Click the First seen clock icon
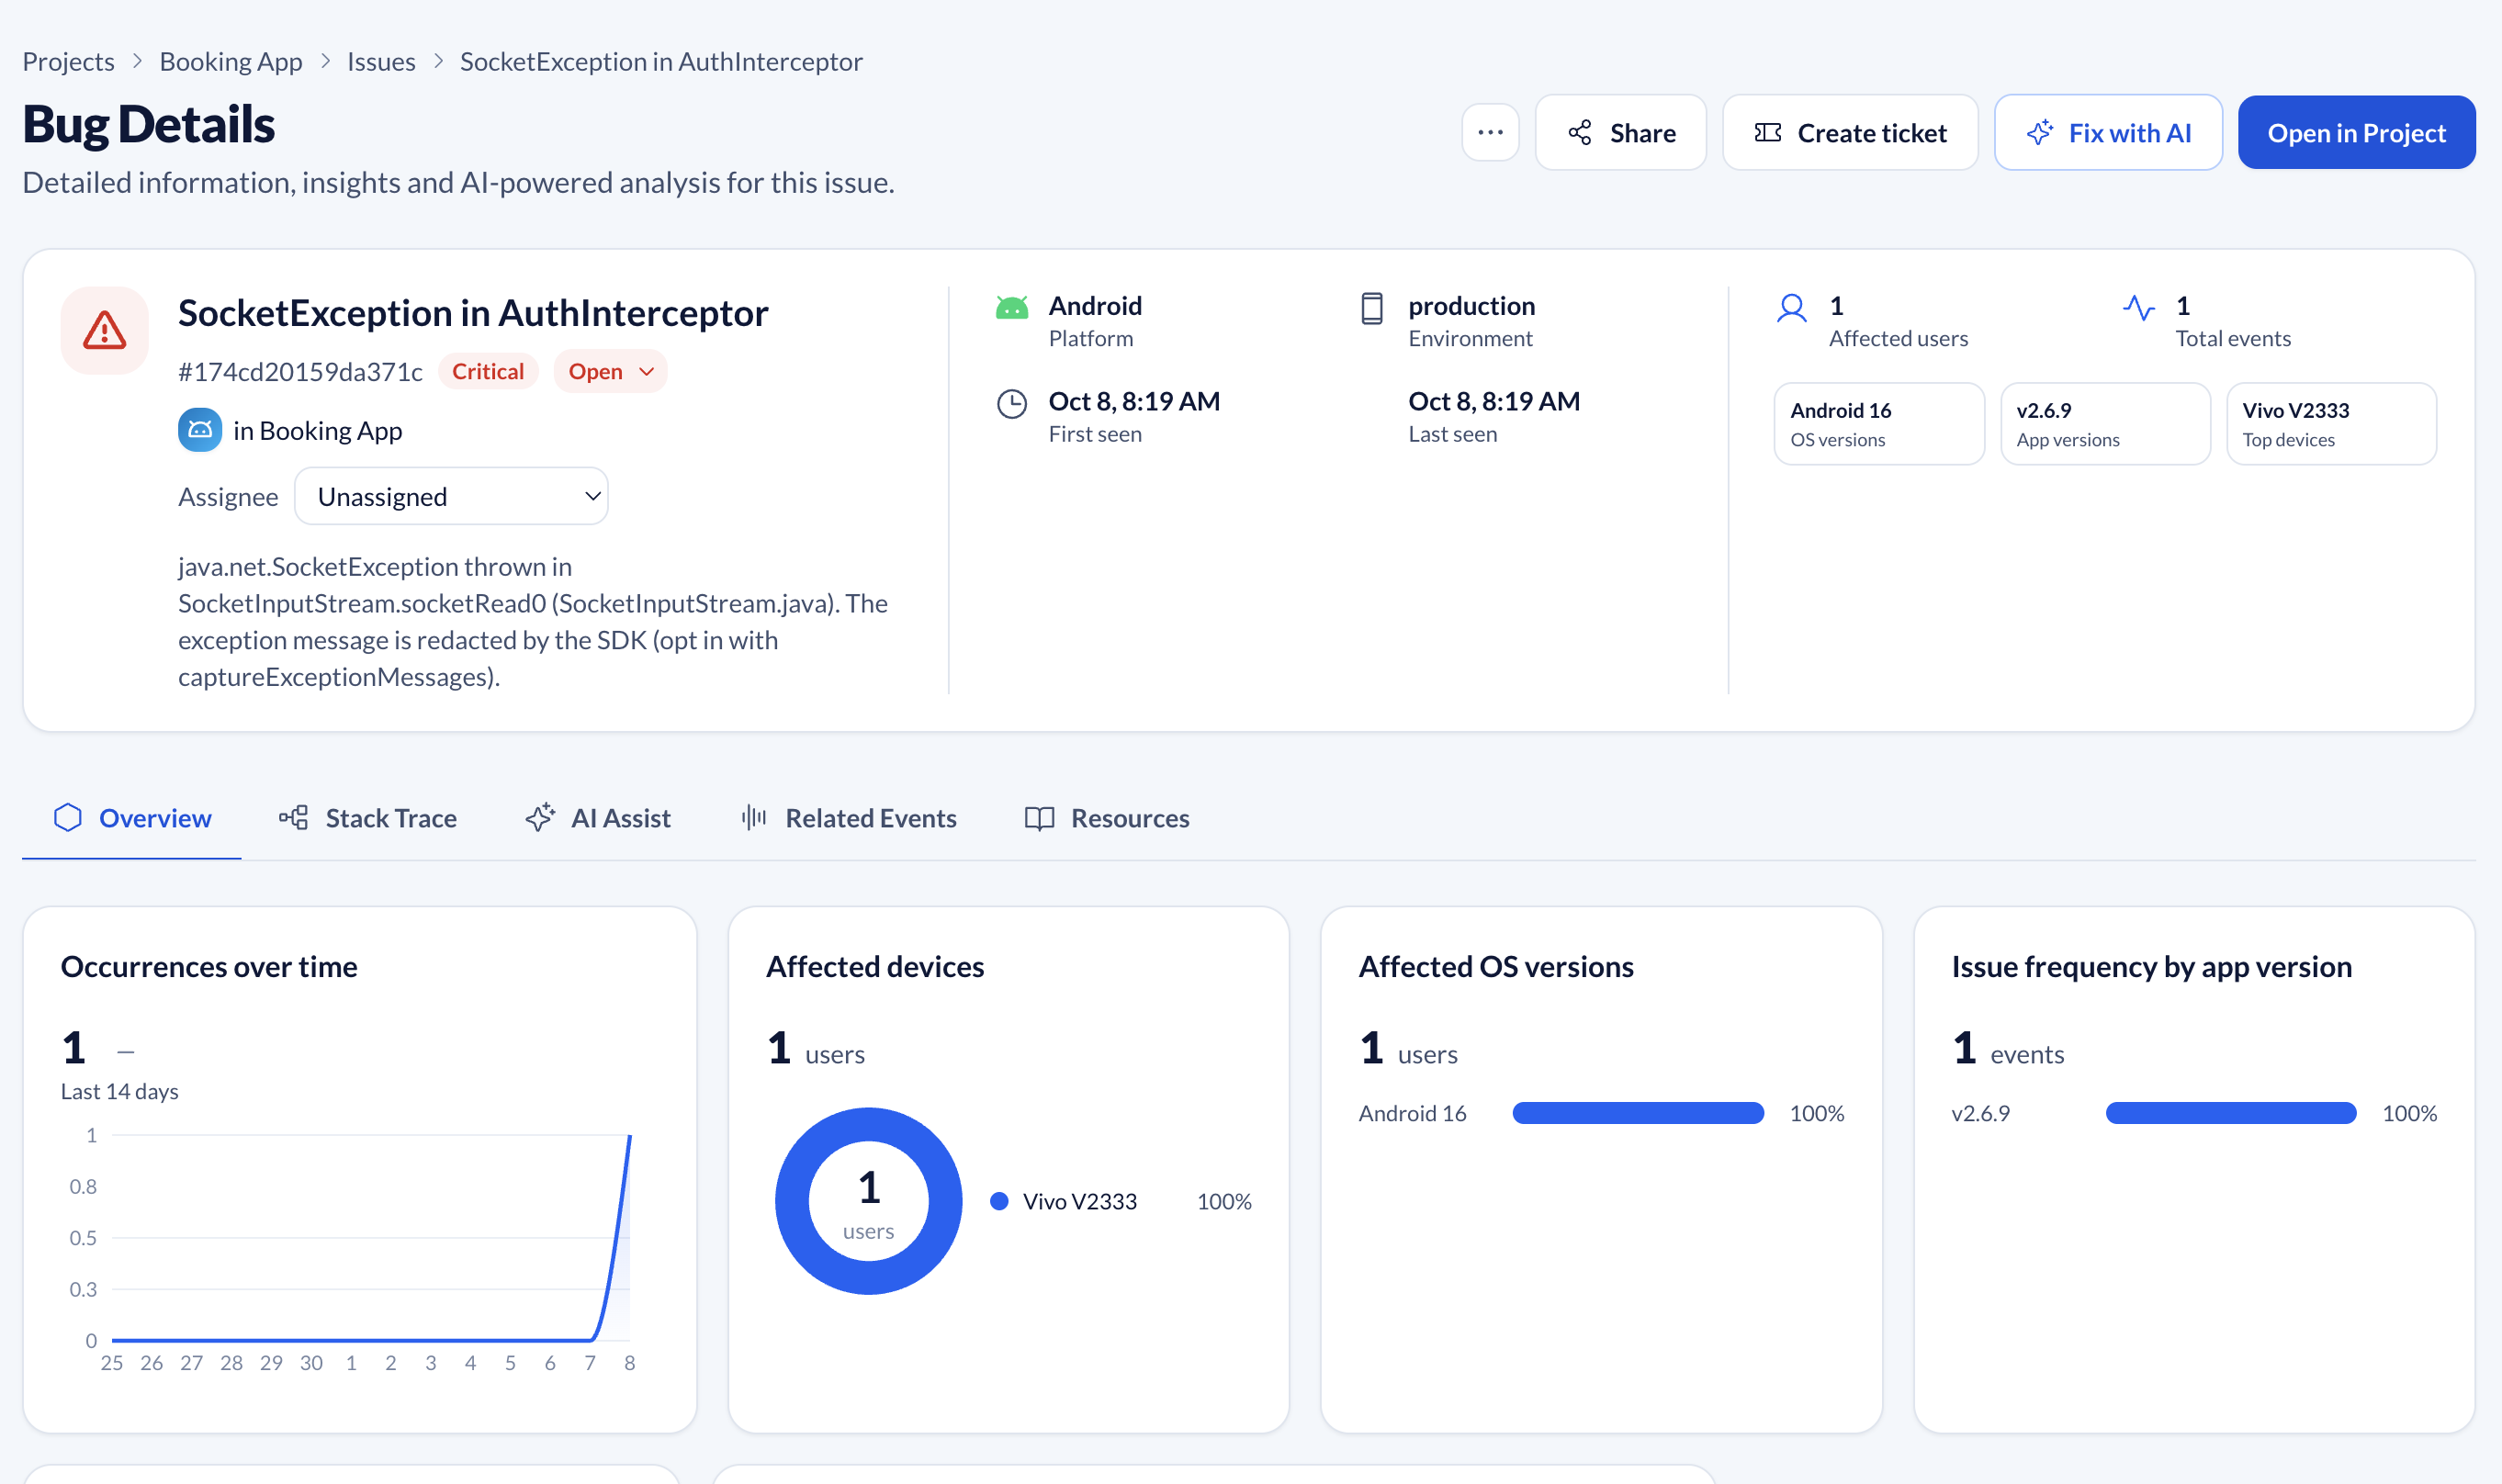The height and width of the screenshot is (1484, 2502). click(1012, 404)
